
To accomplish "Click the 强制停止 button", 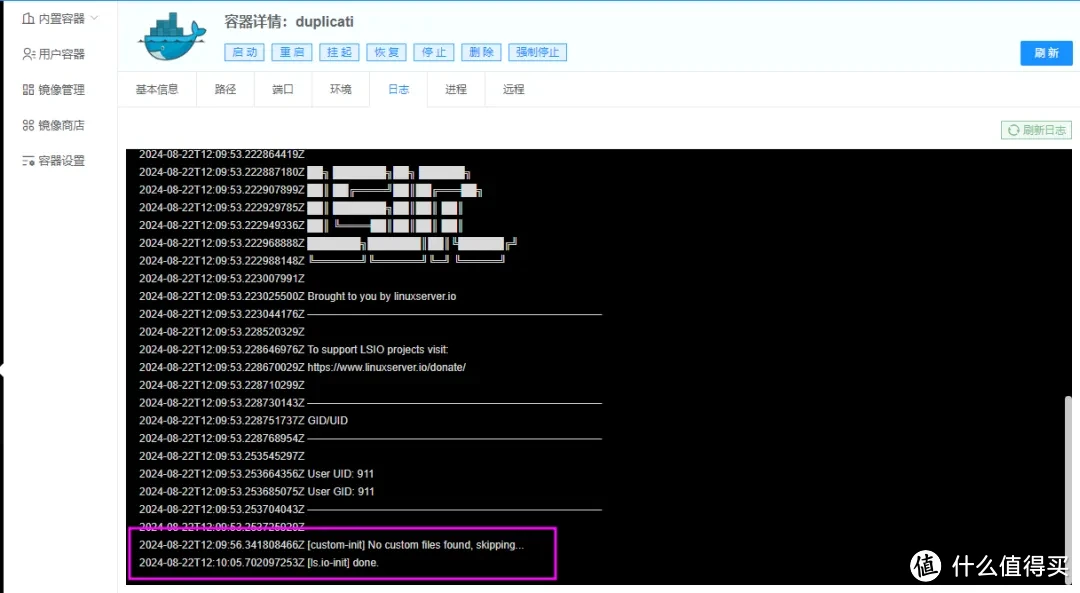I will click(x=538, y=52).
